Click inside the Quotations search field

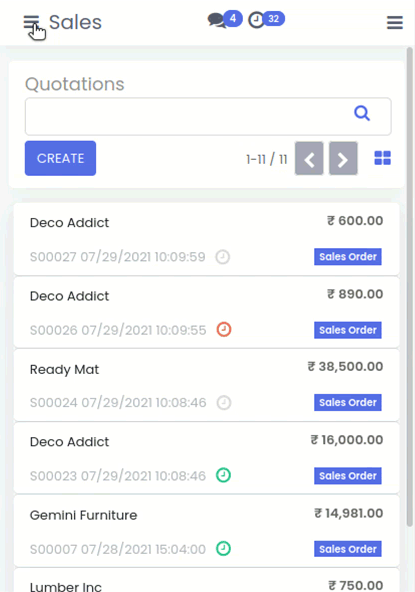click(208, 116)
